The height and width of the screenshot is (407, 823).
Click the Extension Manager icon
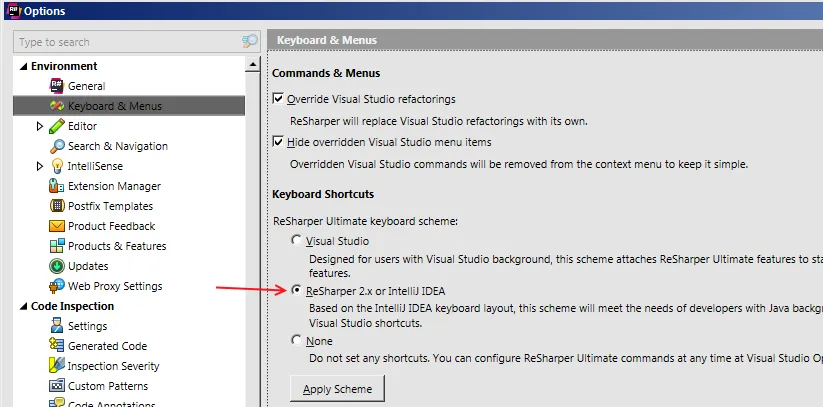[x=57, y=186]
